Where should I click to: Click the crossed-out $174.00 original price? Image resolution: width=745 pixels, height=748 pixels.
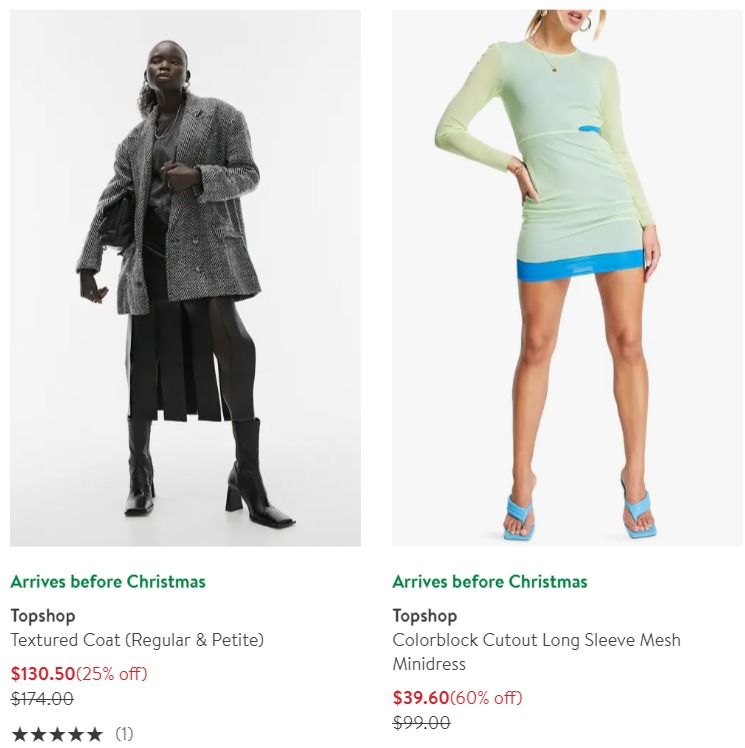point(42,699)
